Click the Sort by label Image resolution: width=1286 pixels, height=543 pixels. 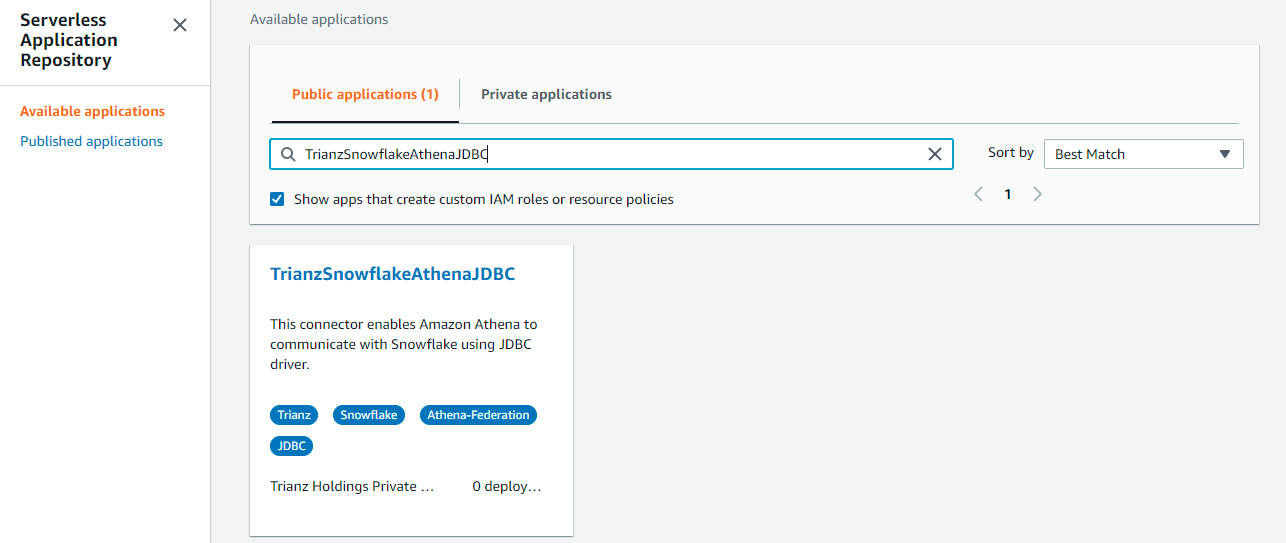tap(1011, 153)
